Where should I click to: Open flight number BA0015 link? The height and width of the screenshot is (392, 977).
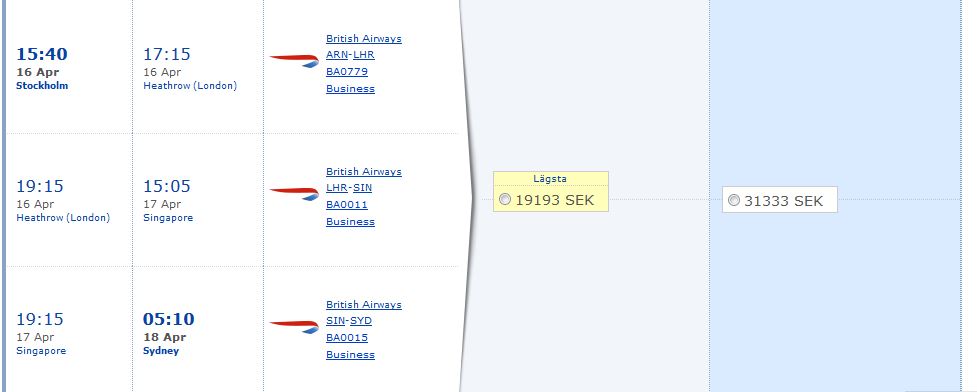click(347, 338)
